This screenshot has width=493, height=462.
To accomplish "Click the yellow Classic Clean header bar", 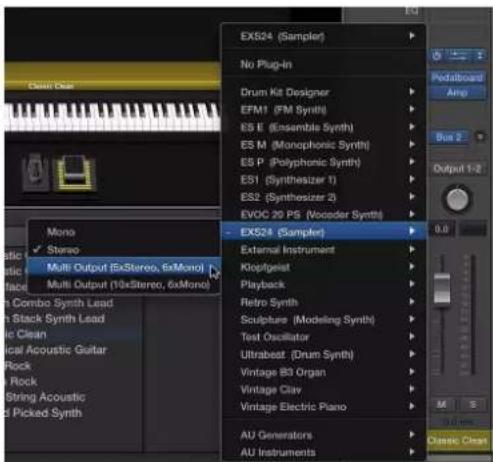I will [x=113, y=76].
